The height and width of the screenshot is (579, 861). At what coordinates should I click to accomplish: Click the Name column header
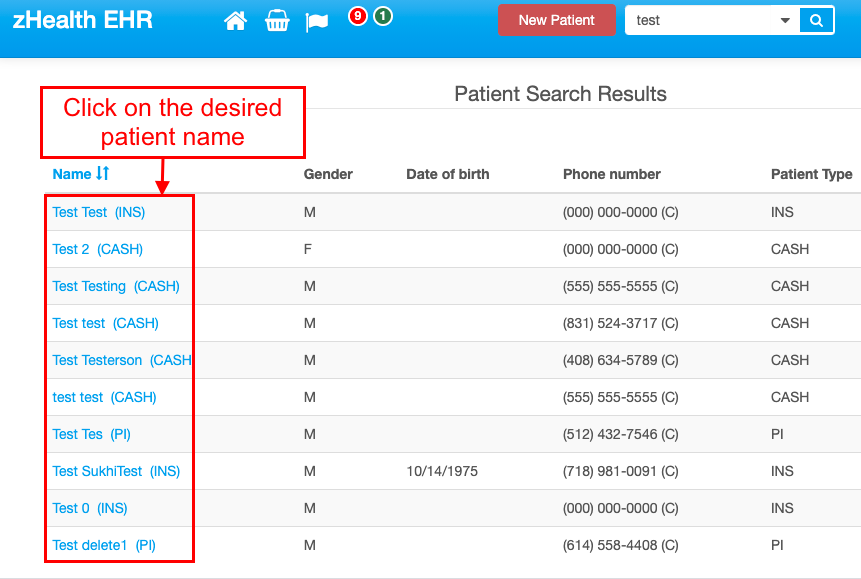71,174
